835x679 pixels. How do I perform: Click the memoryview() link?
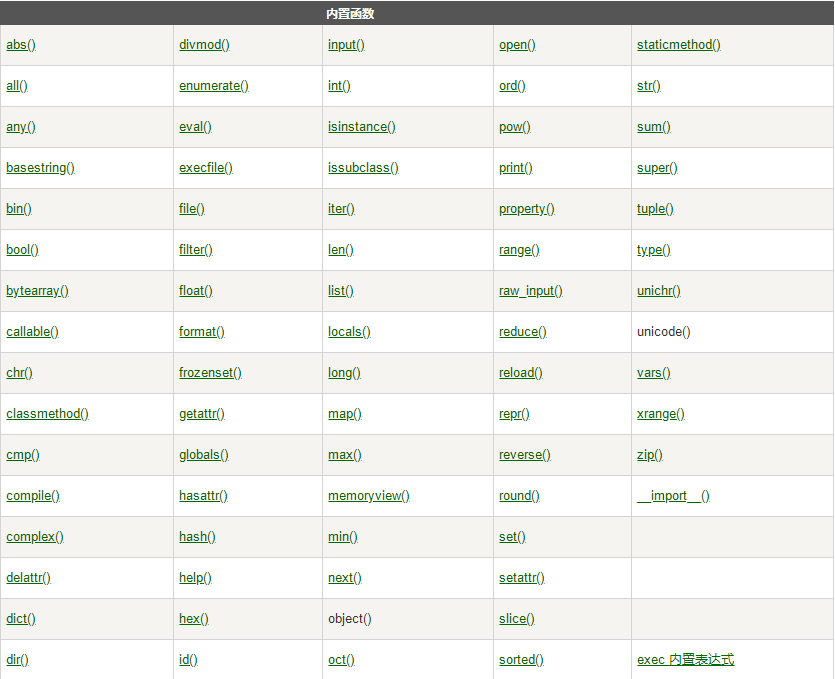[369, 496]
